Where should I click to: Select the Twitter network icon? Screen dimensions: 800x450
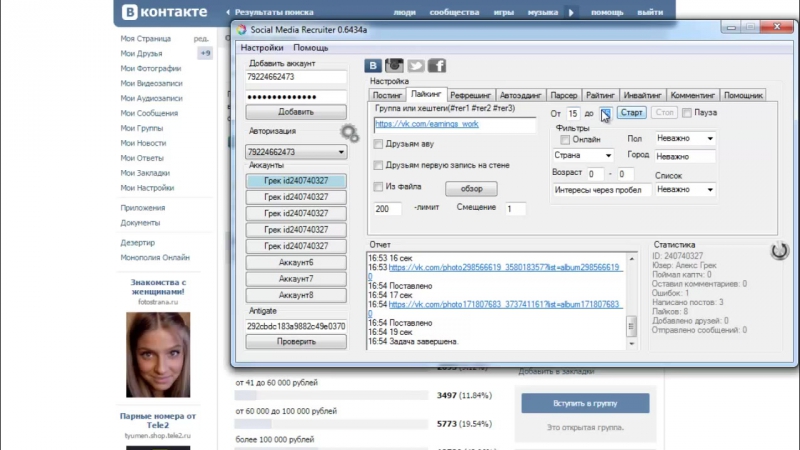415,65
